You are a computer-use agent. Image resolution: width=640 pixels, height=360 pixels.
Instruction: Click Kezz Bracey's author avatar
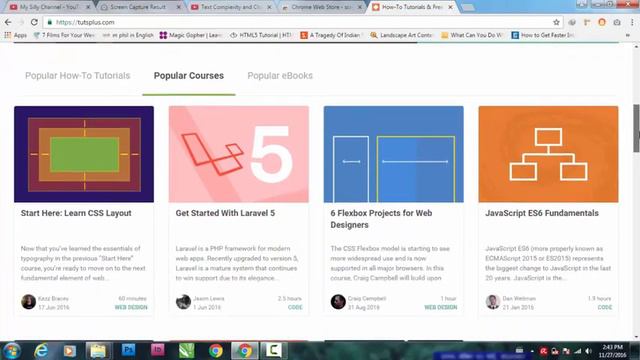[x=28, y=302]
